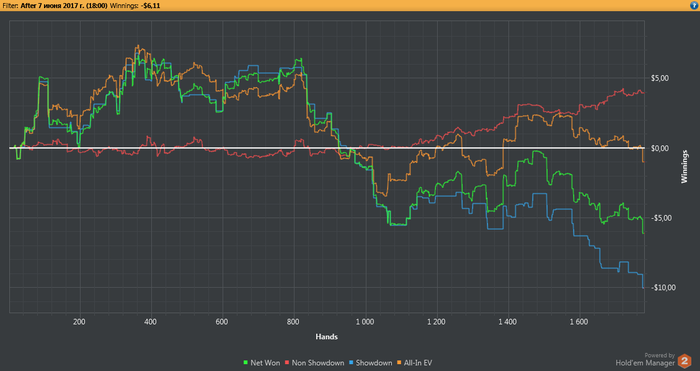Click the $0,00 y-axis label

(660, 148)
